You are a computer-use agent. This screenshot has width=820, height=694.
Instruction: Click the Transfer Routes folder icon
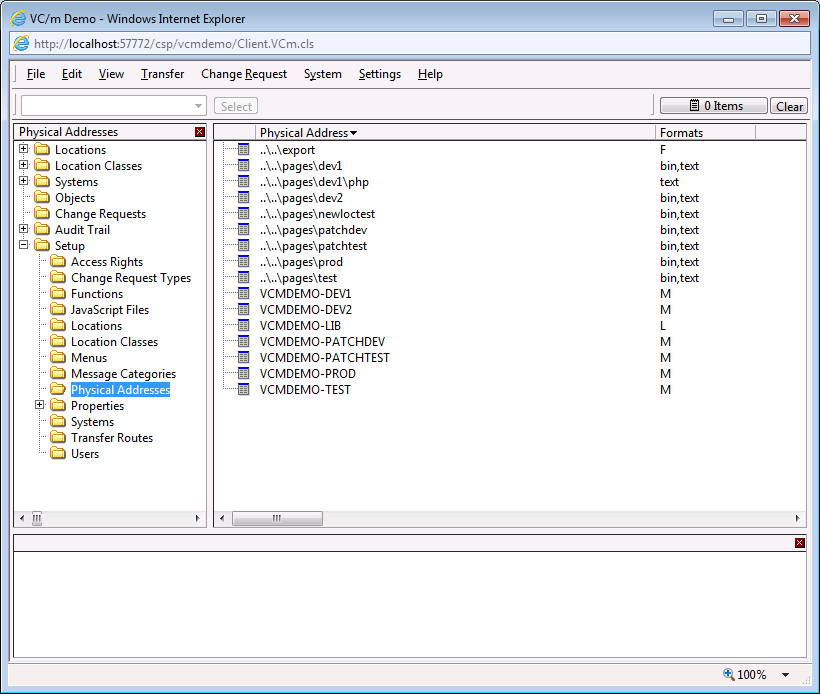click(x=58, y=438)
